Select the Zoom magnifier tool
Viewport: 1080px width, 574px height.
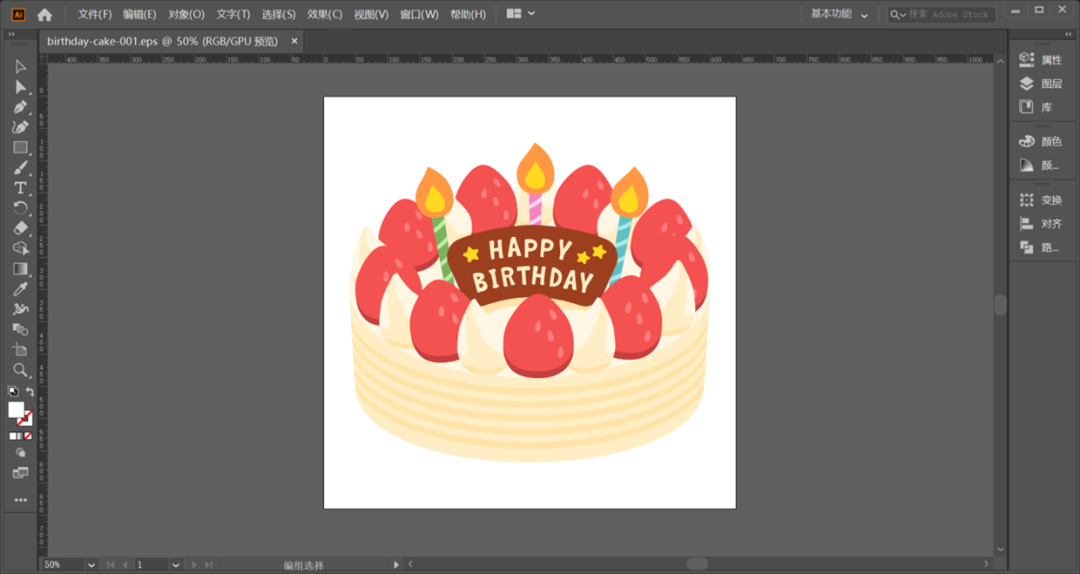(x=20, y=370)
